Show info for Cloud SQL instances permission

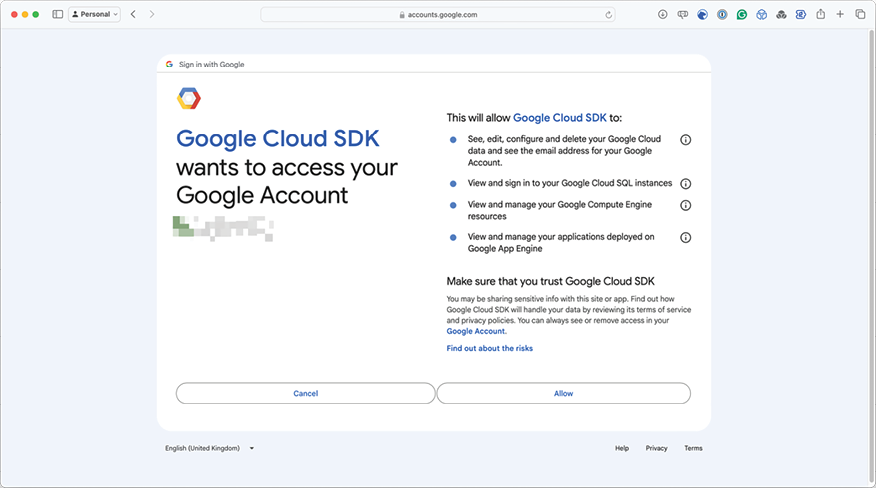pyautogui.click(x=685, y=184)
